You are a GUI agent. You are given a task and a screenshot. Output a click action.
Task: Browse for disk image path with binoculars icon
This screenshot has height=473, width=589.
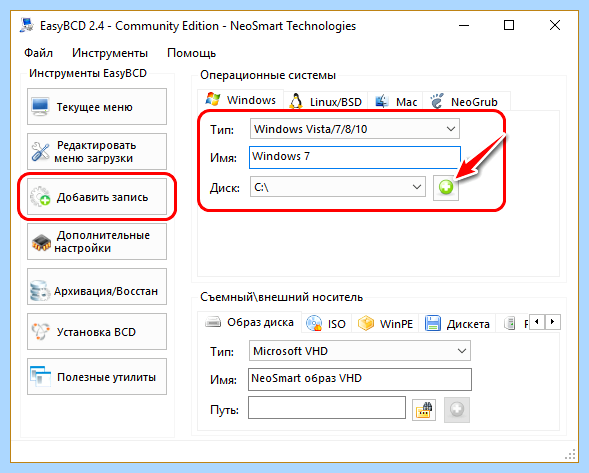[424, 410]
